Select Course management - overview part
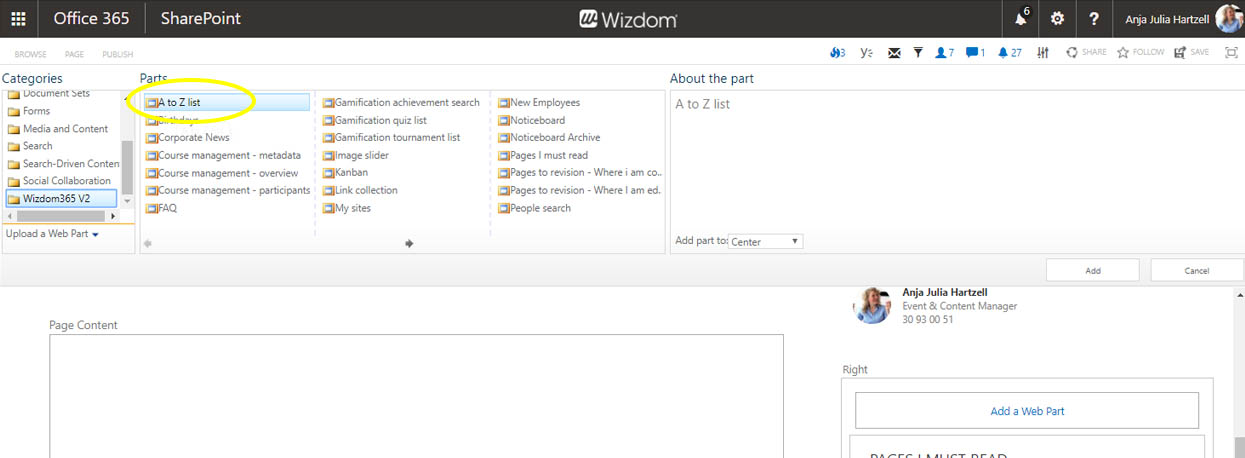Screen dimensions: 1245x458 (222, 173)
